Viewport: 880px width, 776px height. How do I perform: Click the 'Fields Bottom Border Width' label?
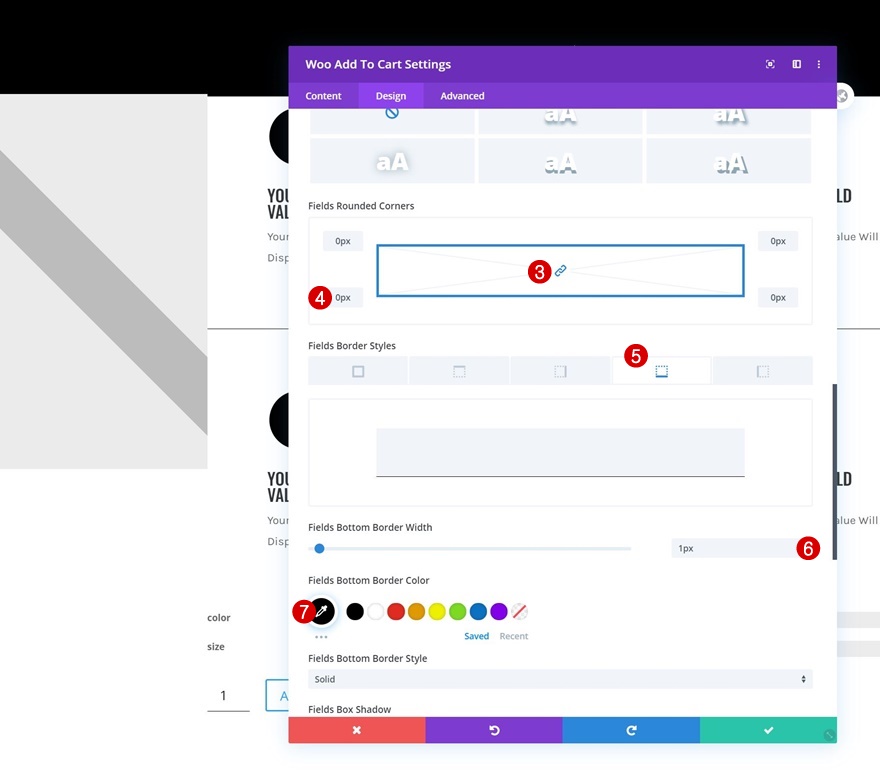(x=370, y=527)
